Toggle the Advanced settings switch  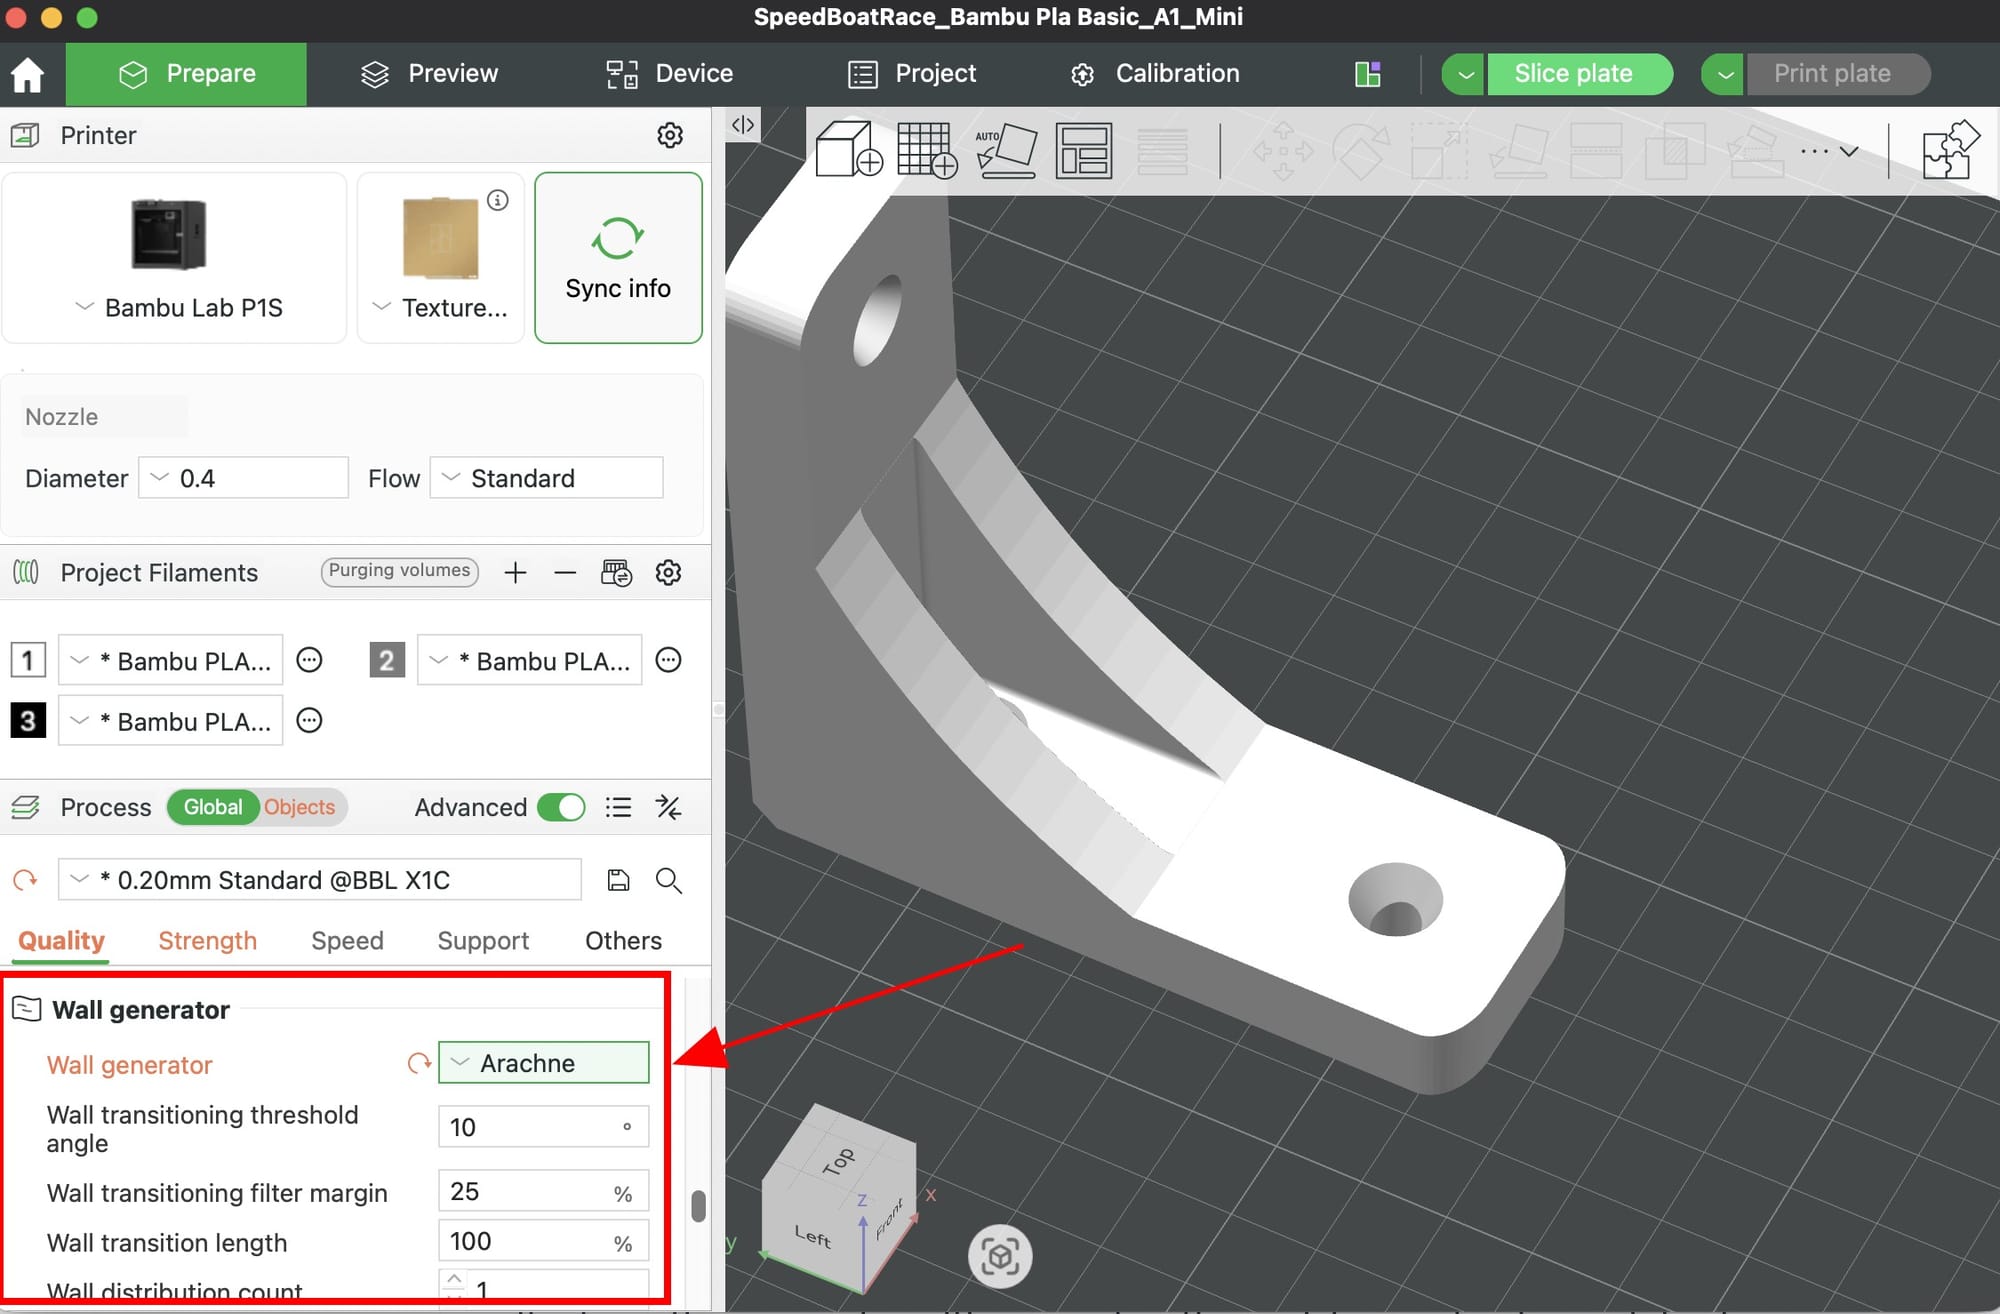561,807
